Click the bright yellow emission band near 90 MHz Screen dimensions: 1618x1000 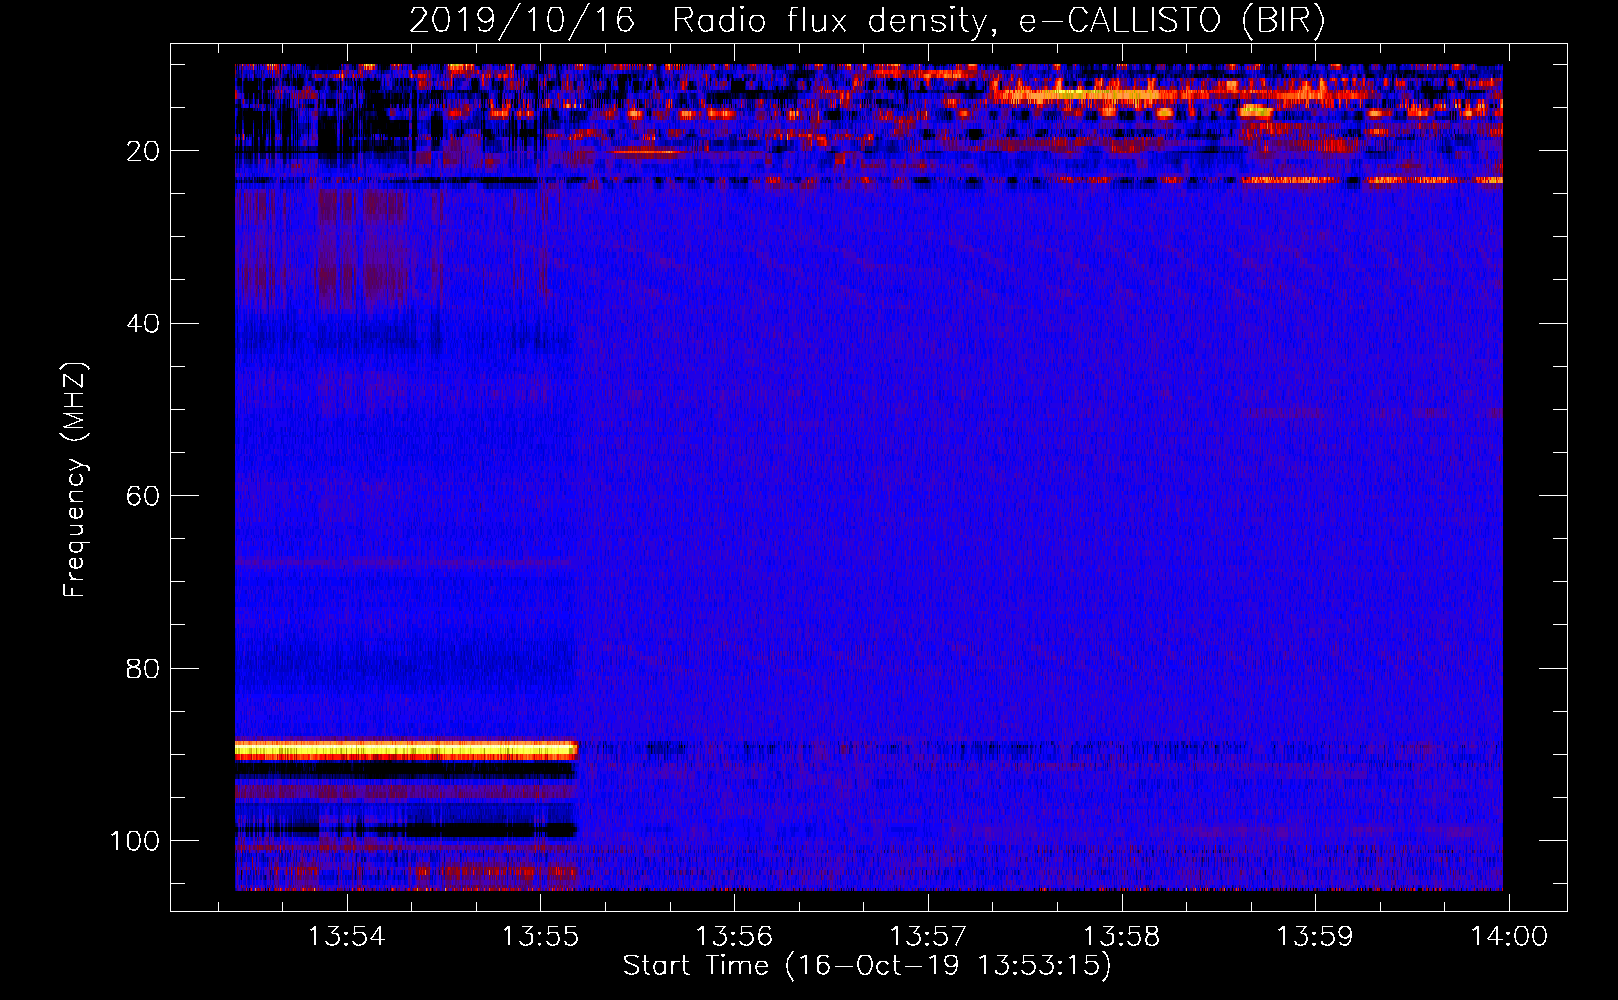tap(406, 749)
